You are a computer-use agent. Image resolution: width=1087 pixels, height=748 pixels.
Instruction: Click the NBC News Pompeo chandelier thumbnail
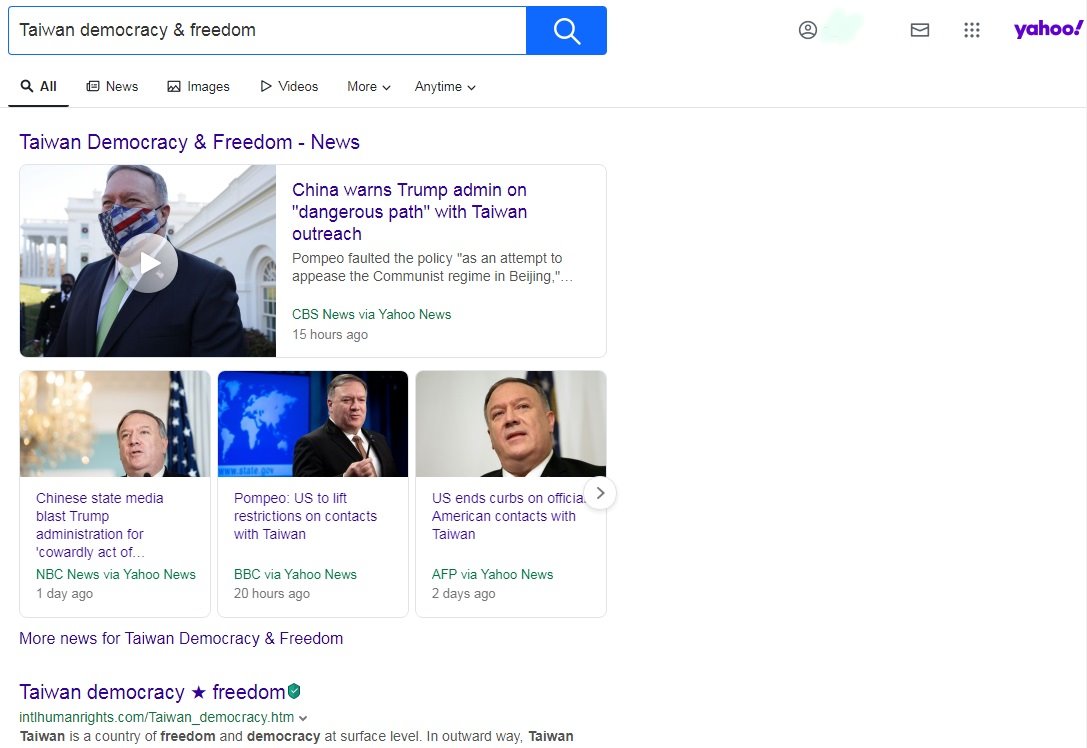(115, 424)
